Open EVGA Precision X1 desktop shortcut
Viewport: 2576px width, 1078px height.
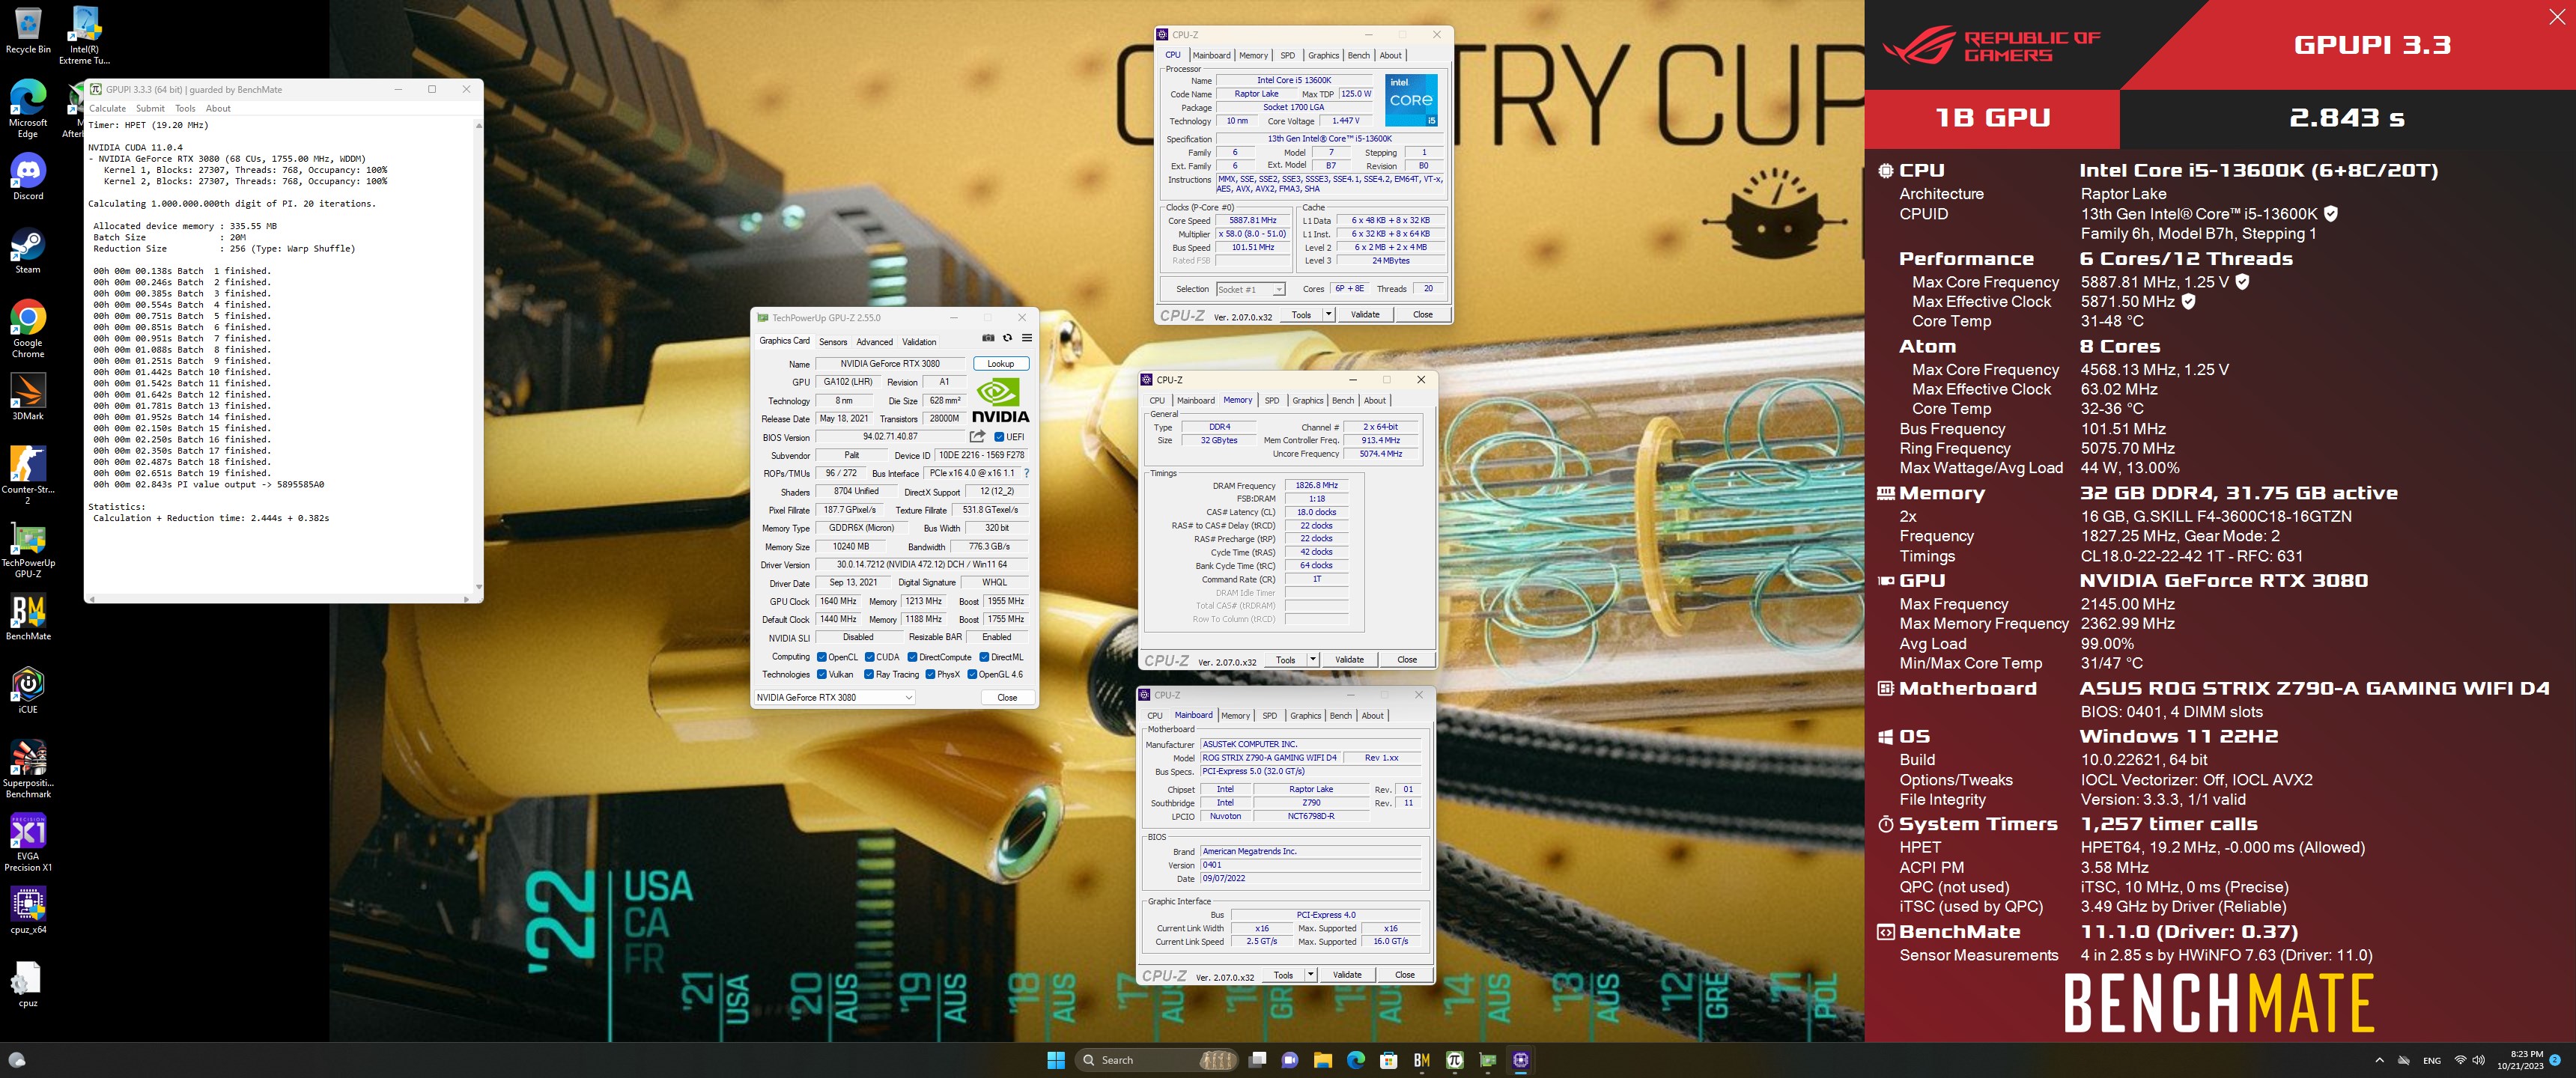coord(28,842)
